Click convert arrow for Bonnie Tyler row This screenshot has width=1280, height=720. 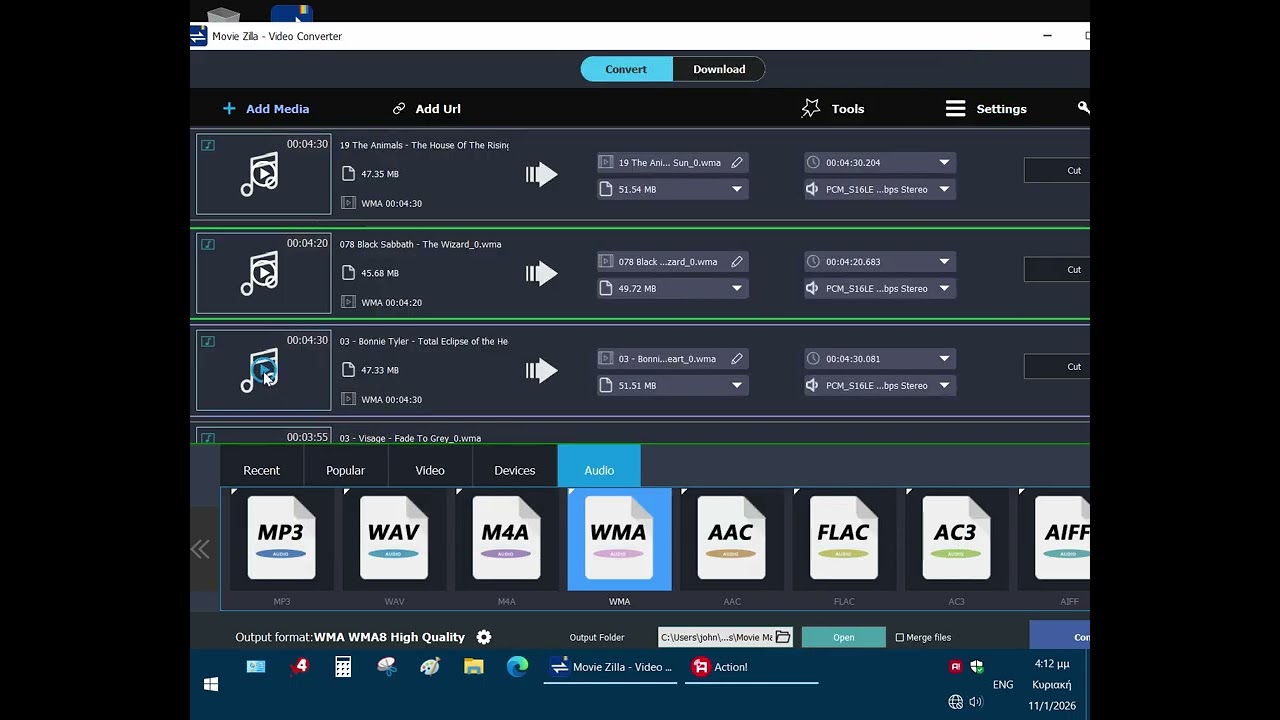point(541,371)
